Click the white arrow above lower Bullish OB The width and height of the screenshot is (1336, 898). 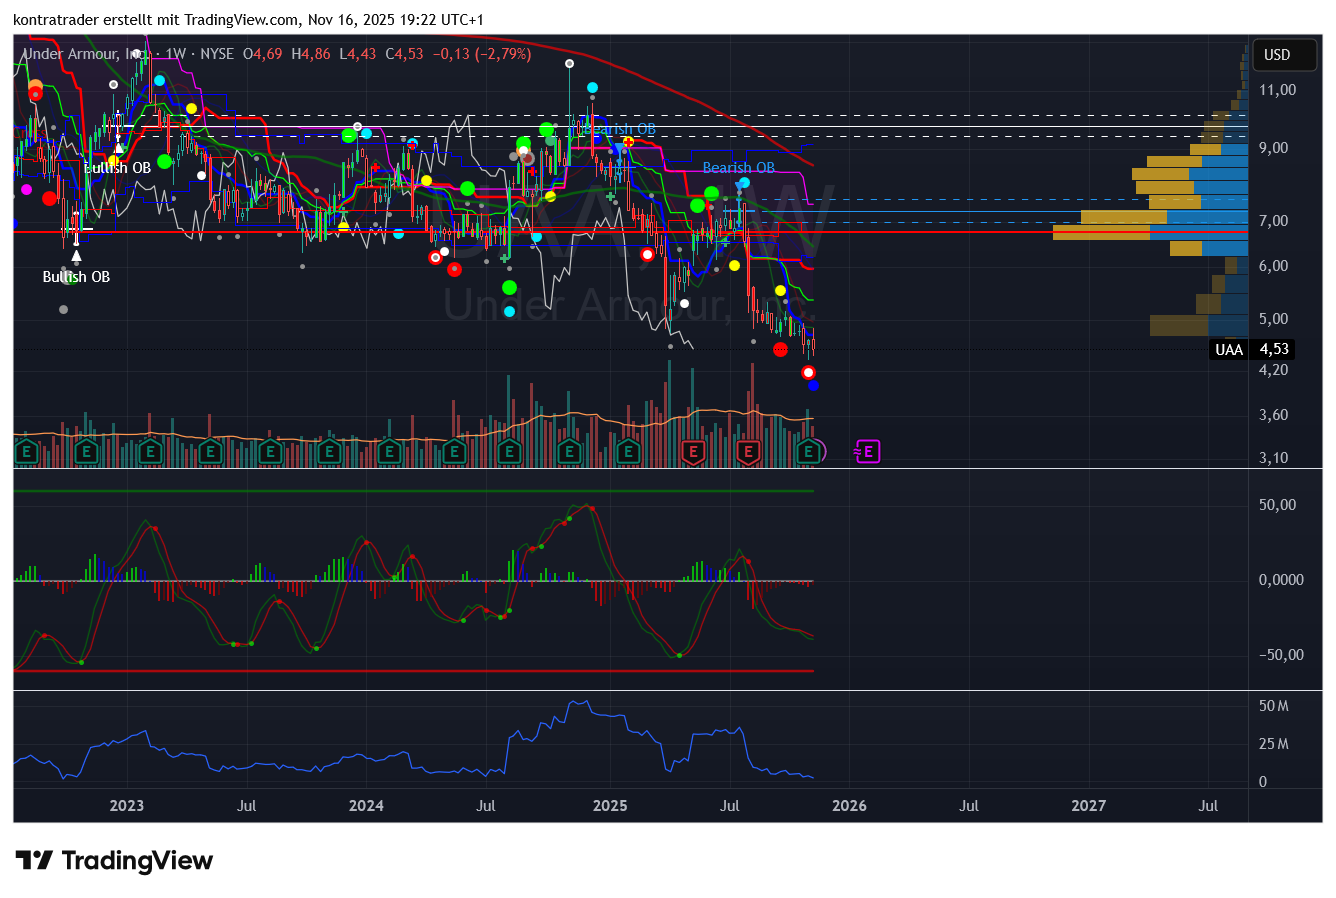point(76,256)
